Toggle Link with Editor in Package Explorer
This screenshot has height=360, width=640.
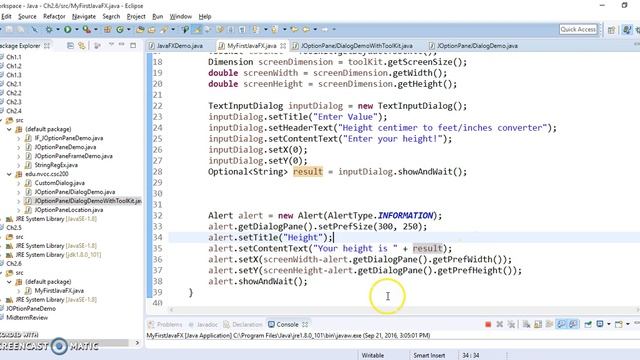coord(82,45)
